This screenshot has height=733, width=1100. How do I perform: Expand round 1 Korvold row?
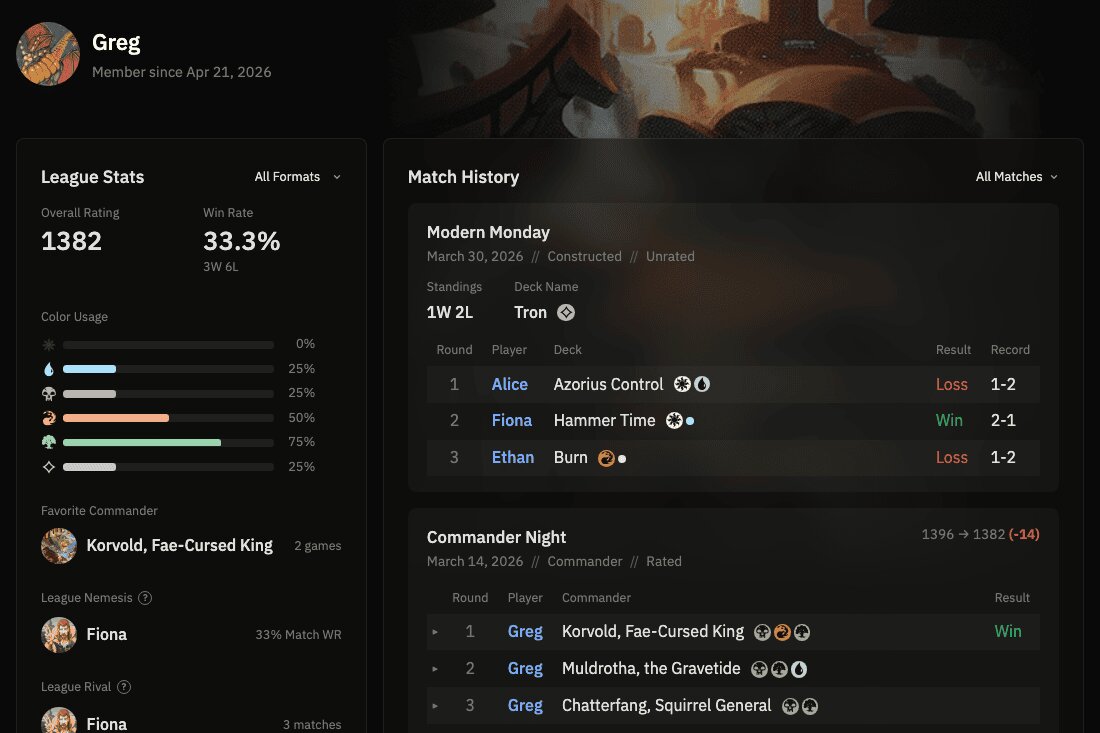click(435, 632)
